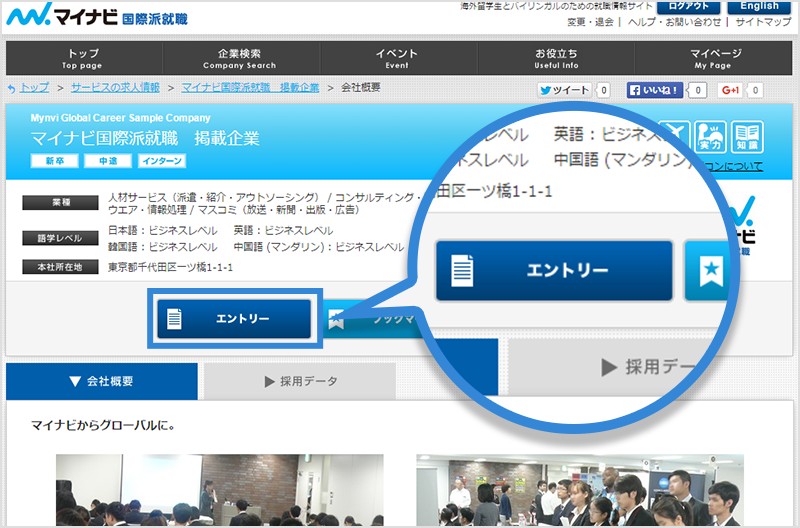
Task: Click the Mynavi logo at top left
Action: pos(97,15)
